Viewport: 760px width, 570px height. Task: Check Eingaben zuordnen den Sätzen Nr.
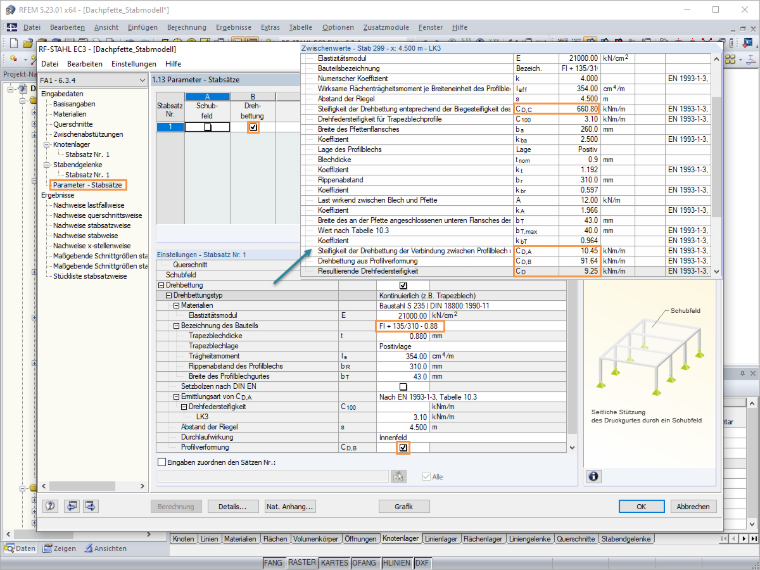point(161,462)
